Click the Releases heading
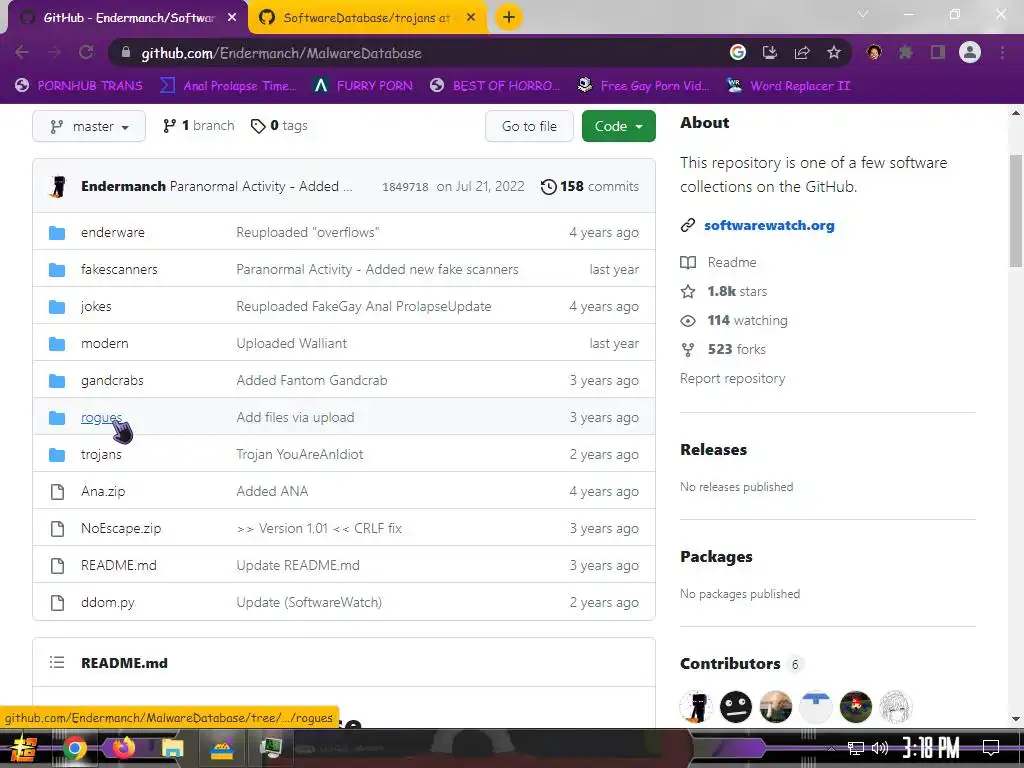The height and width of the screenshot is (768, 1024). click(713, 449)
